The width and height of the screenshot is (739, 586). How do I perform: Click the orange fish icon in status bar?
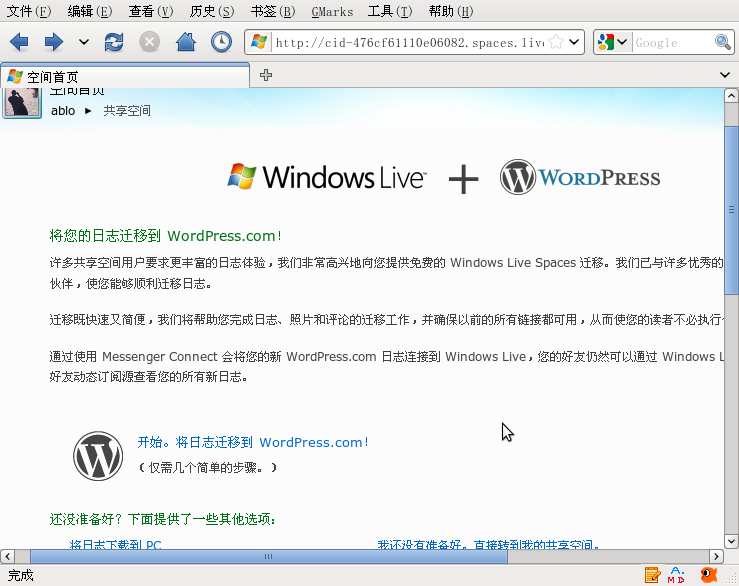coord(709,575)
